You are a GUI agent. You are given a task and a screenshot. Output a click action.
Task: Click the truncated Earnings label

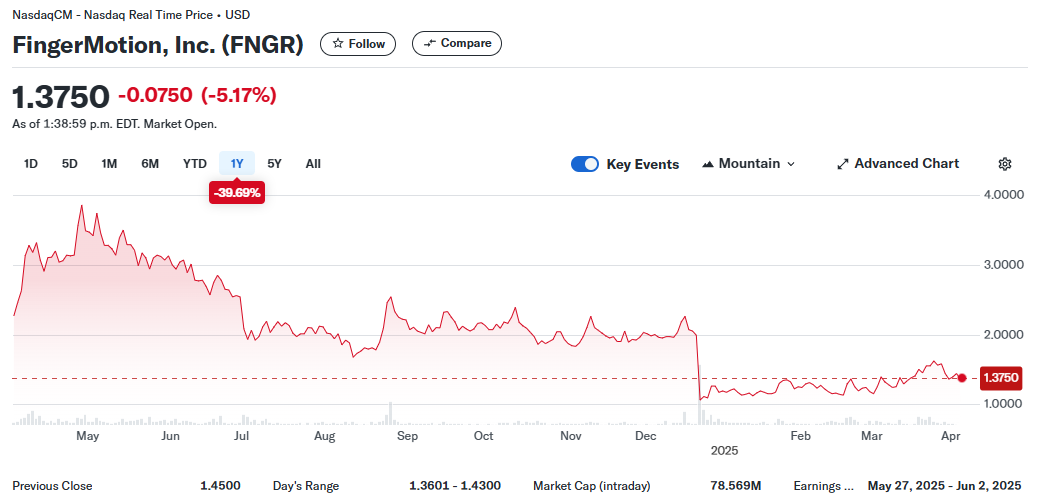point(824,486)
